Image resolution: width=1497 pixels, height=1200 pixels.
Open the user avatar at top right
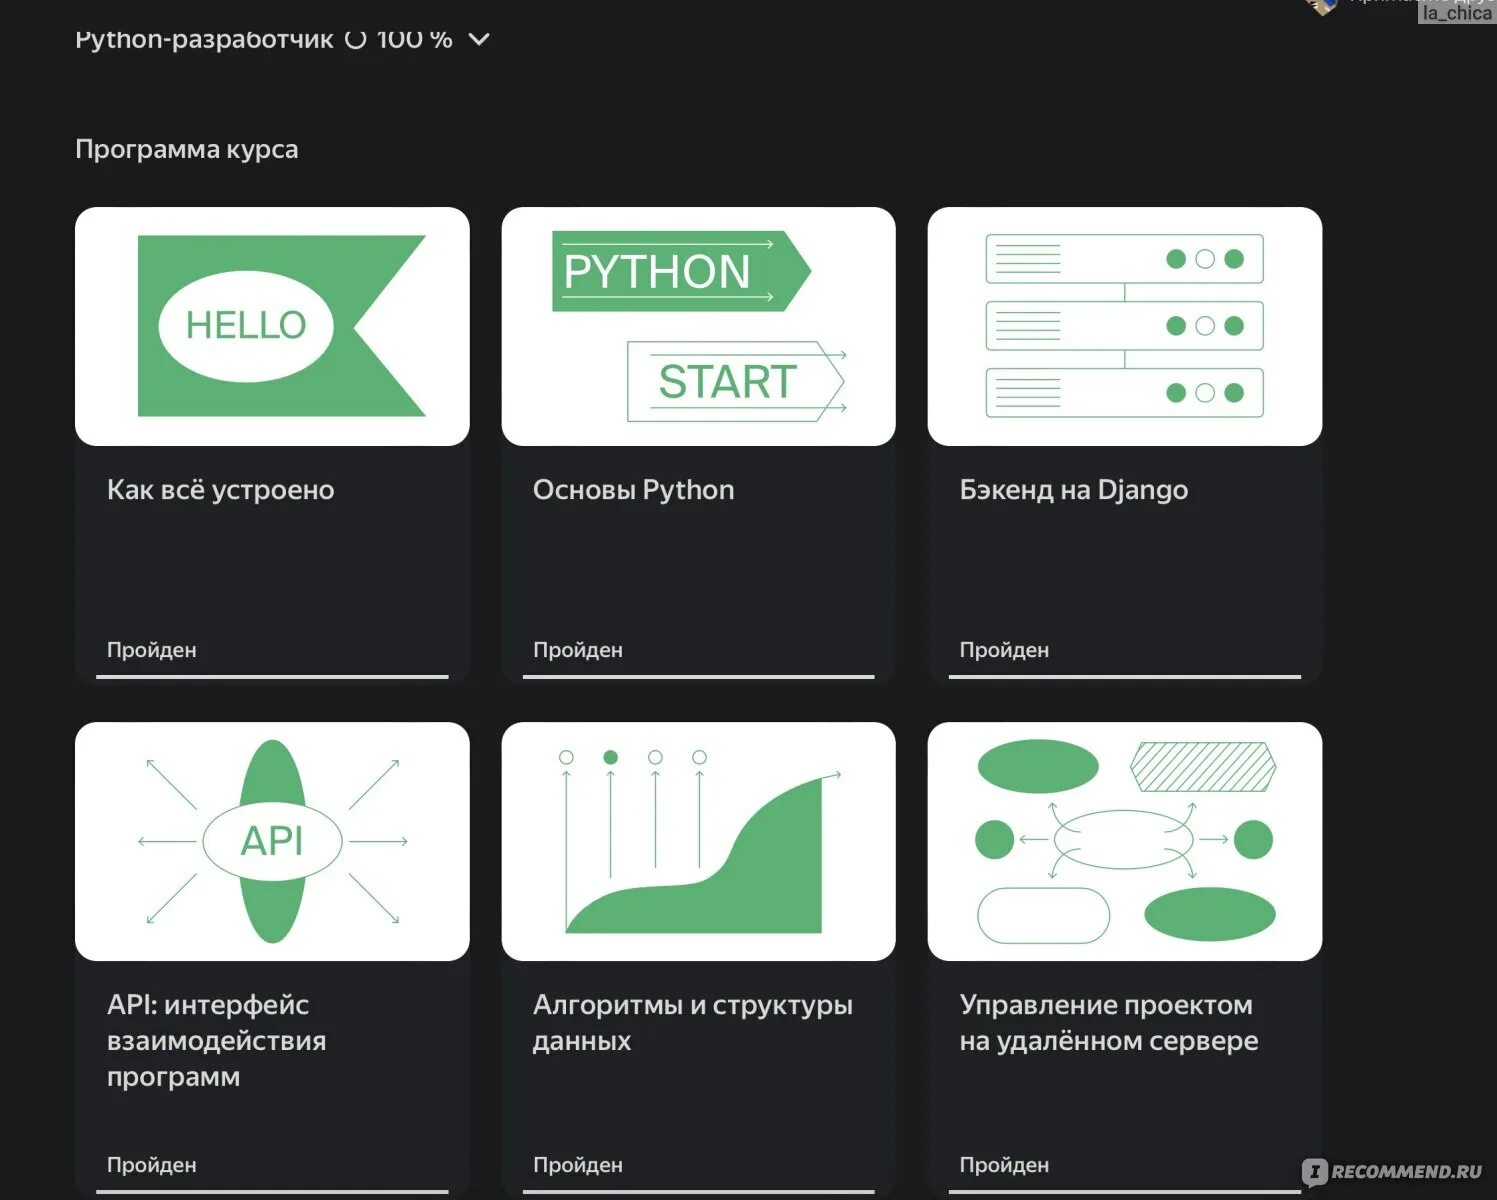(x=1322, y=6)
